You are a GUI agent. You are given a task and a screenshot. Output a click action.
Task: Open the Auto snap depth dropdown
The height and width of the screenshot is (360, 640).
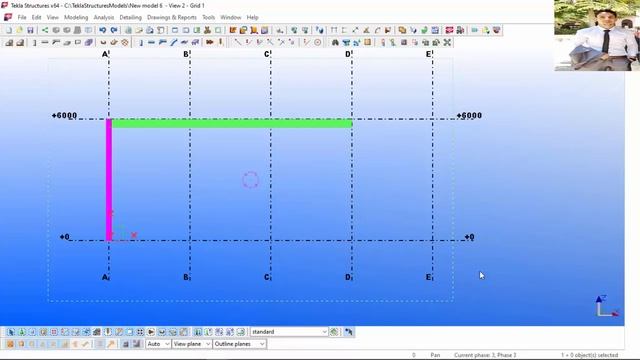click(158, 344)
